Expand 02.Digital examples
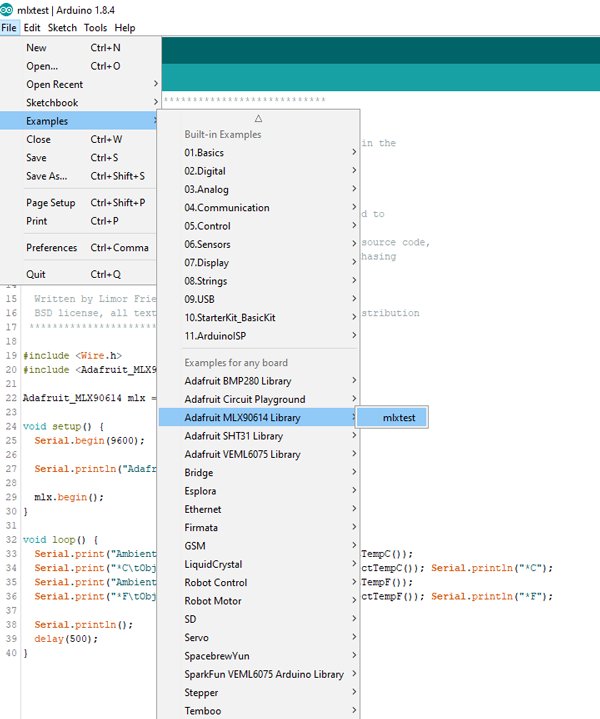The width and height of the screenshot is (600, 719). tap(259, 171)
